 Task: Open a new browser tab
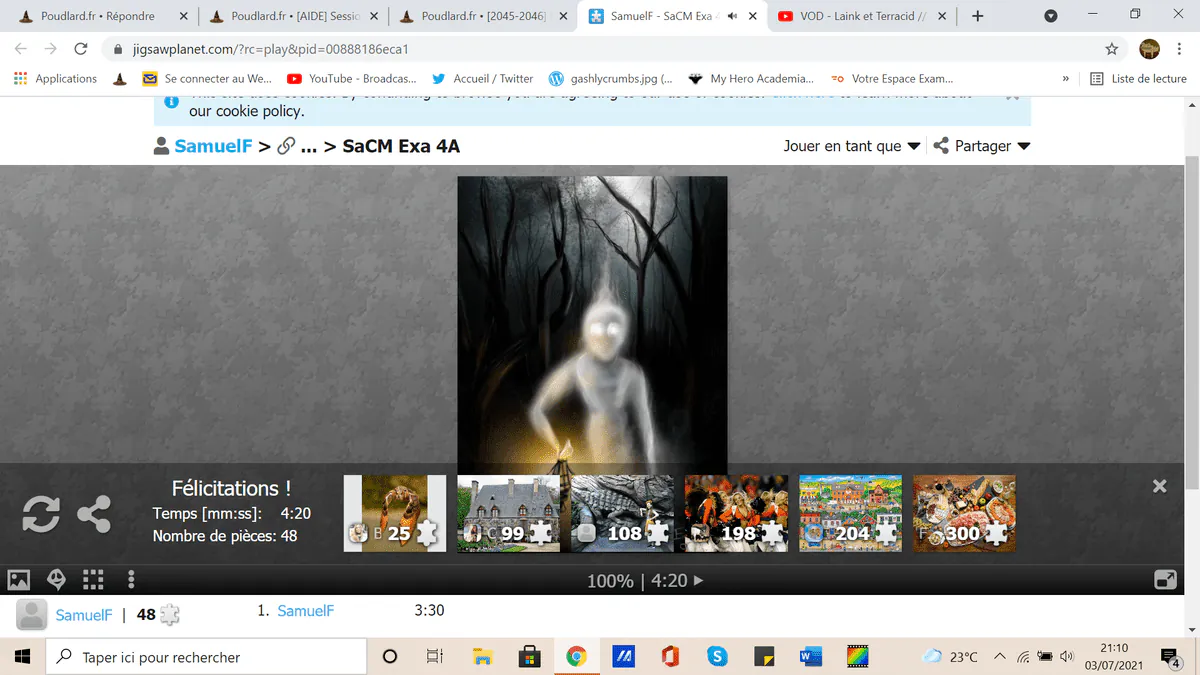click(x=977, y=16)
